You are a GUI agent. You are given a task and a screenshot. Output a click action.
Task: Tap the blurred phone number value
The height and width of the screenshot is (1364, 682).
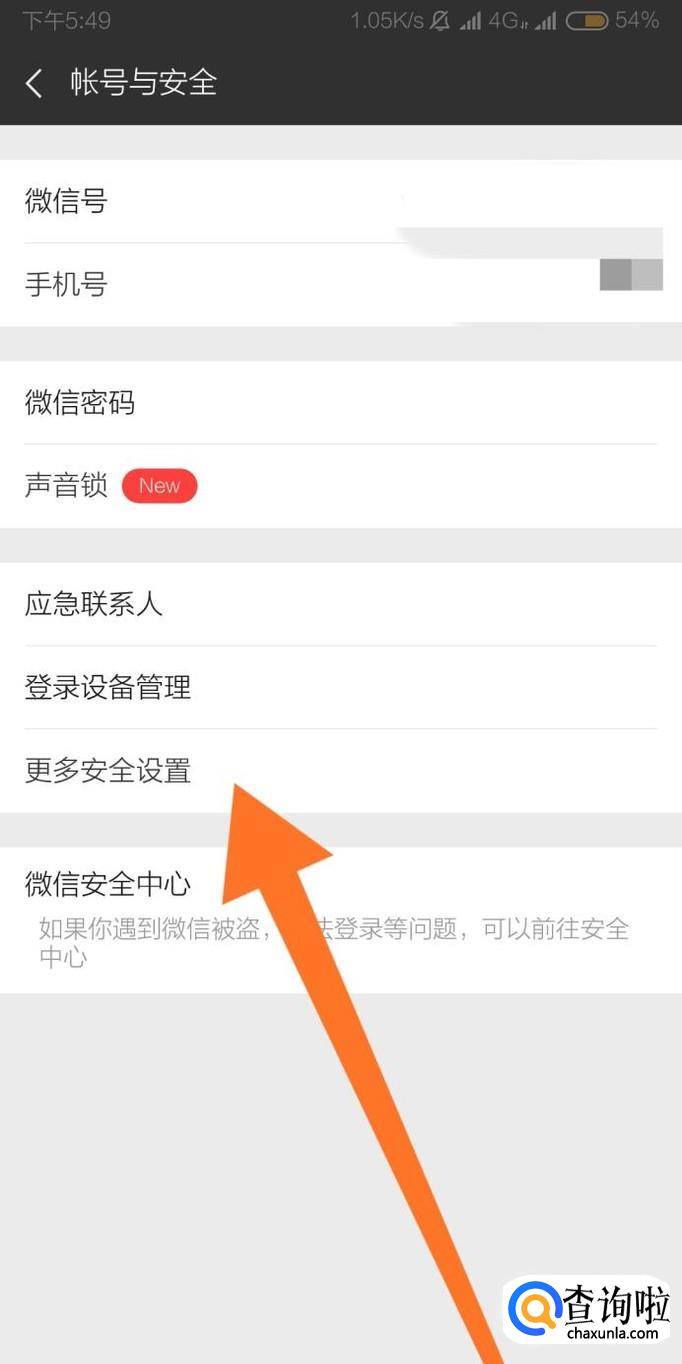tap(631, 274)
